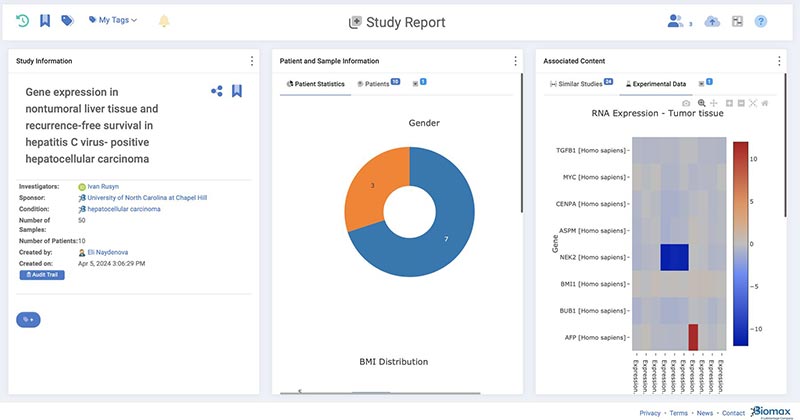The width and height of the screenshot is (800, 420).
Task: Open News footer link
Action: coord(705,413)
